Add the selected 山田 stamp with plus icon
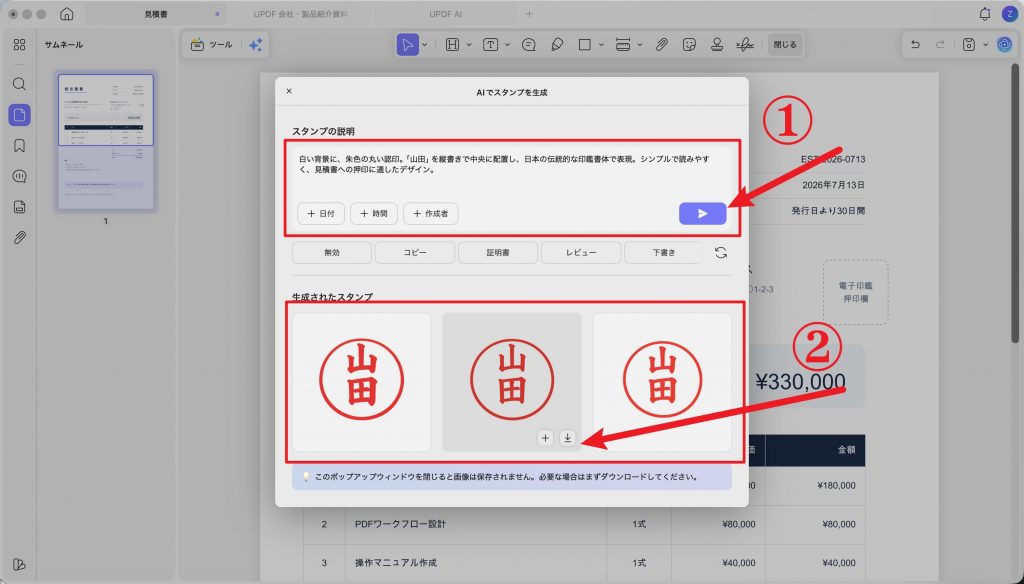 click(x=545, y=438)
